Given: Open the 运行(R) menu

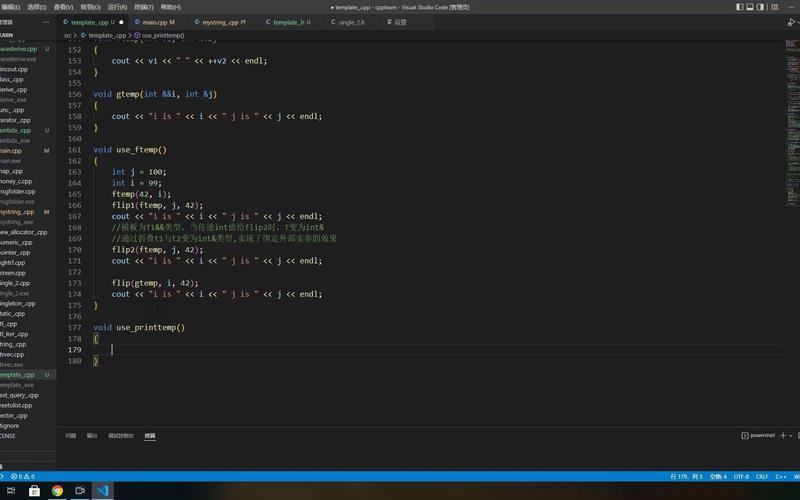Looking at the screenshot, I should pyautogui.click(x=117, y=7).
